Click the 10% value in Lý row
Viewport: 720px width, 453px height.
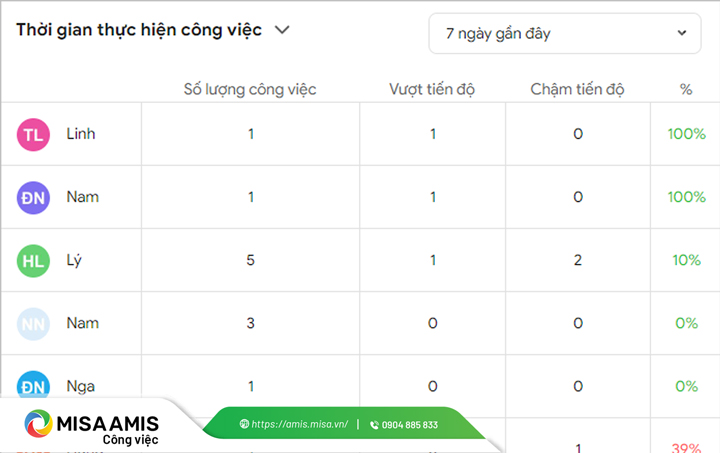[686, 260]
